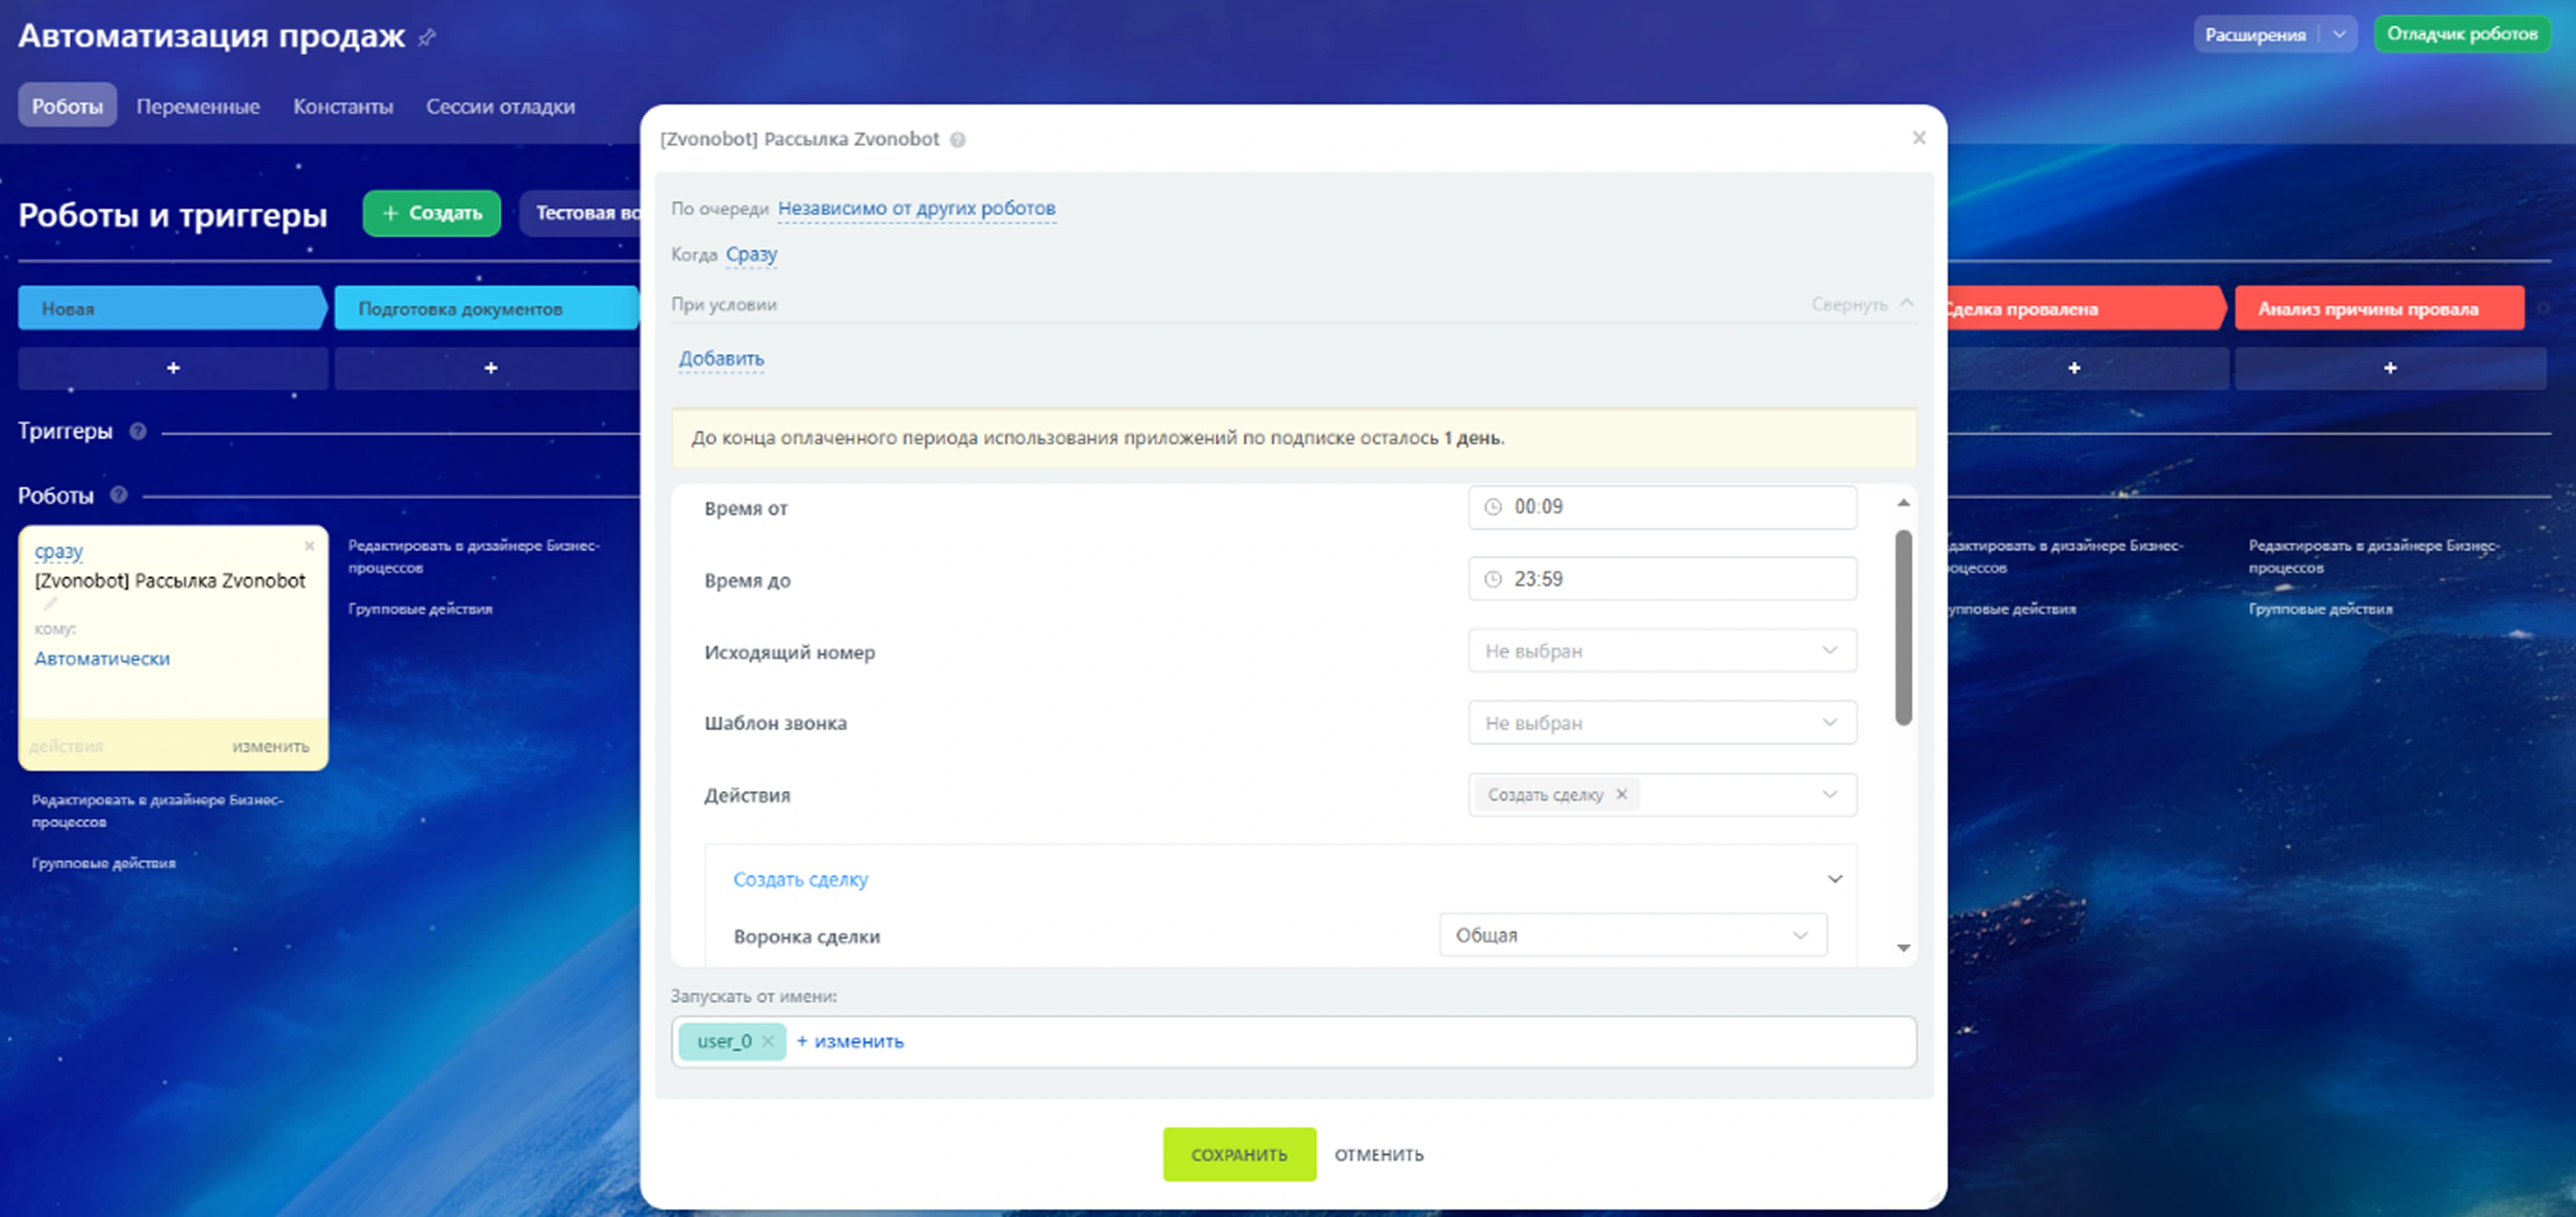The height and width of the screenshot is (1217, 2576).
Task: Remove the Zvonobot robot card via its cross
Action: click(x=309, y=546)
